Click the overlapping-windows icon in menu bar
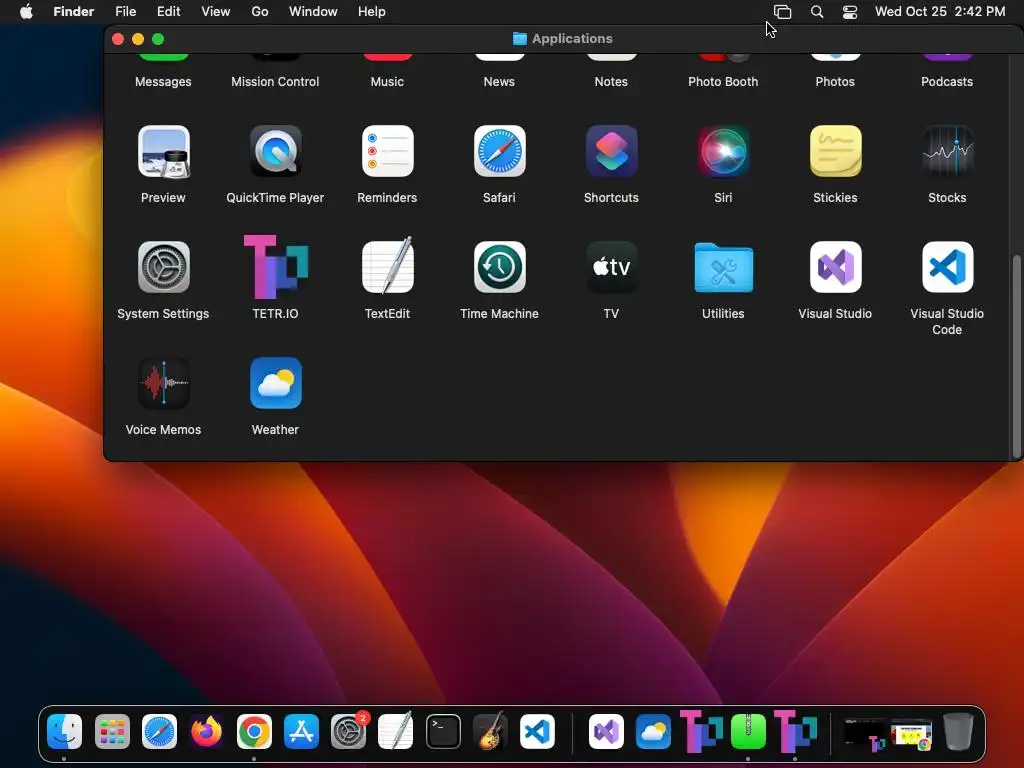This screenshot has width=1024, height=768. click(782, 12)
